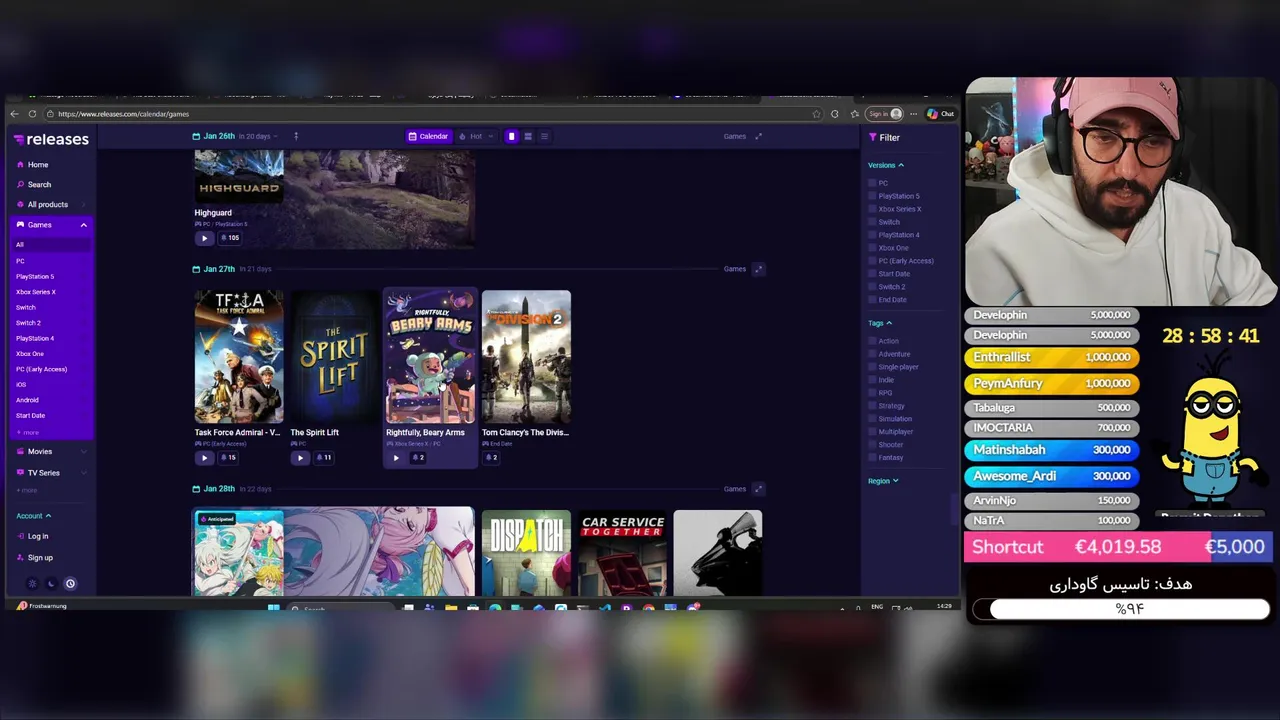Follow The Spirit Lift bell 11

coord(324,458)
